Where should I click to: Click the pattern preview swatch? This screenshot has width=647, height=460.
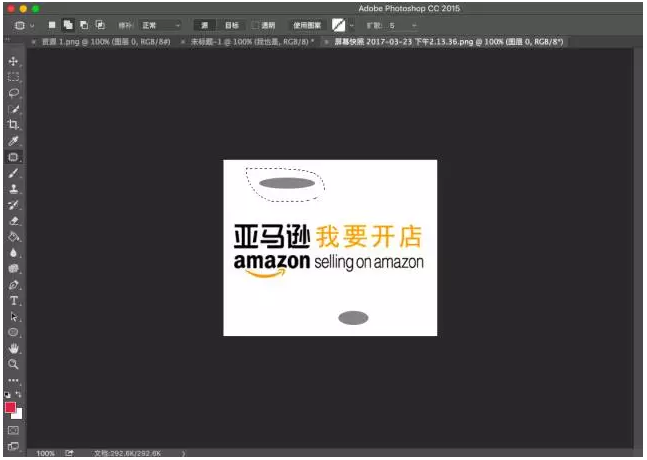pos(338,25)
